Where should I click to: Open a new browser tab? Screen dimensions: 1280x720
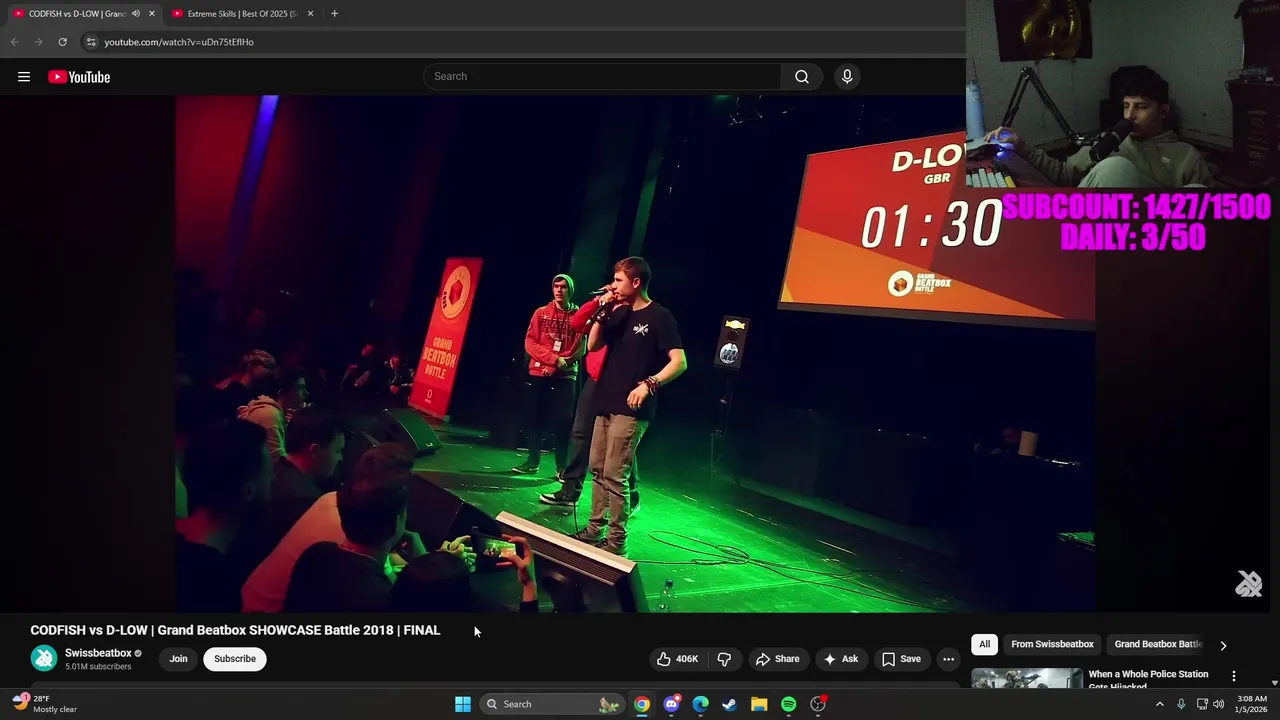334,14
